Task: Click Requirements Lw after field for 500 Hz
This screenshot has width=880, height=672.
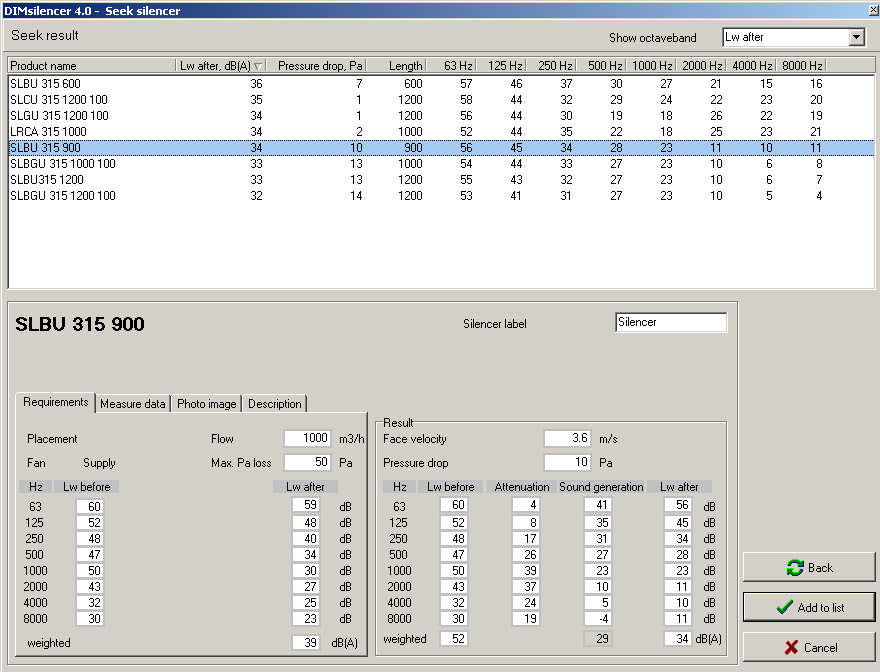Action: tap(306, 555)
